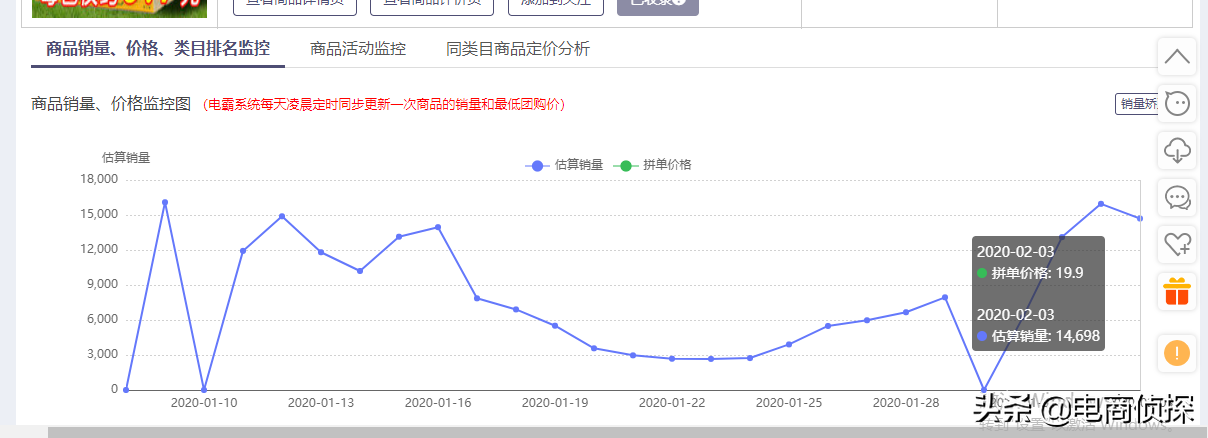Click the 3,000 y-axis label
Screen dimensions: 1208x438
click(102, 355)
